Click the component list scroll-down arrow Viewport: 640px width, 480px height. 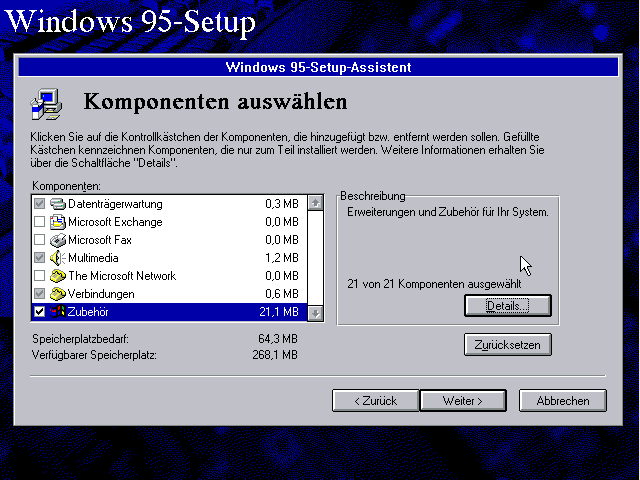tap(316, 313)
